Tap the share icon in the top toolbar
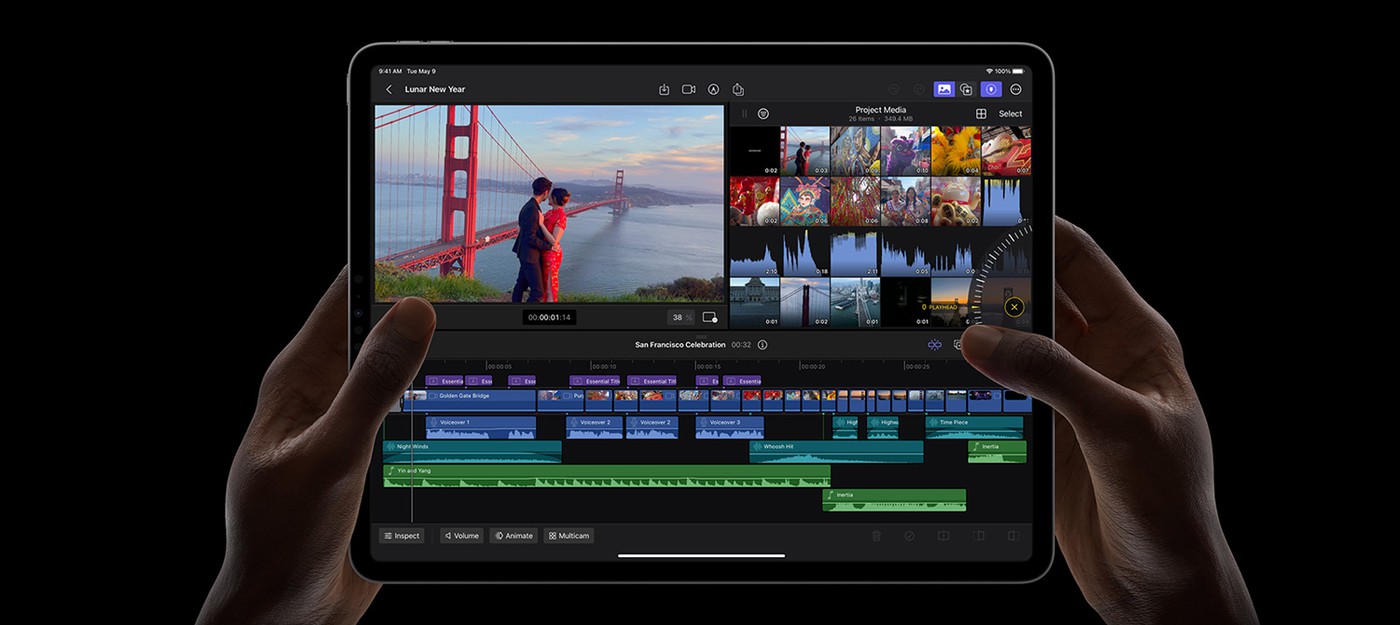This screenshot has height=625, width=1400. pyautogui.click(x=738, y=88)
